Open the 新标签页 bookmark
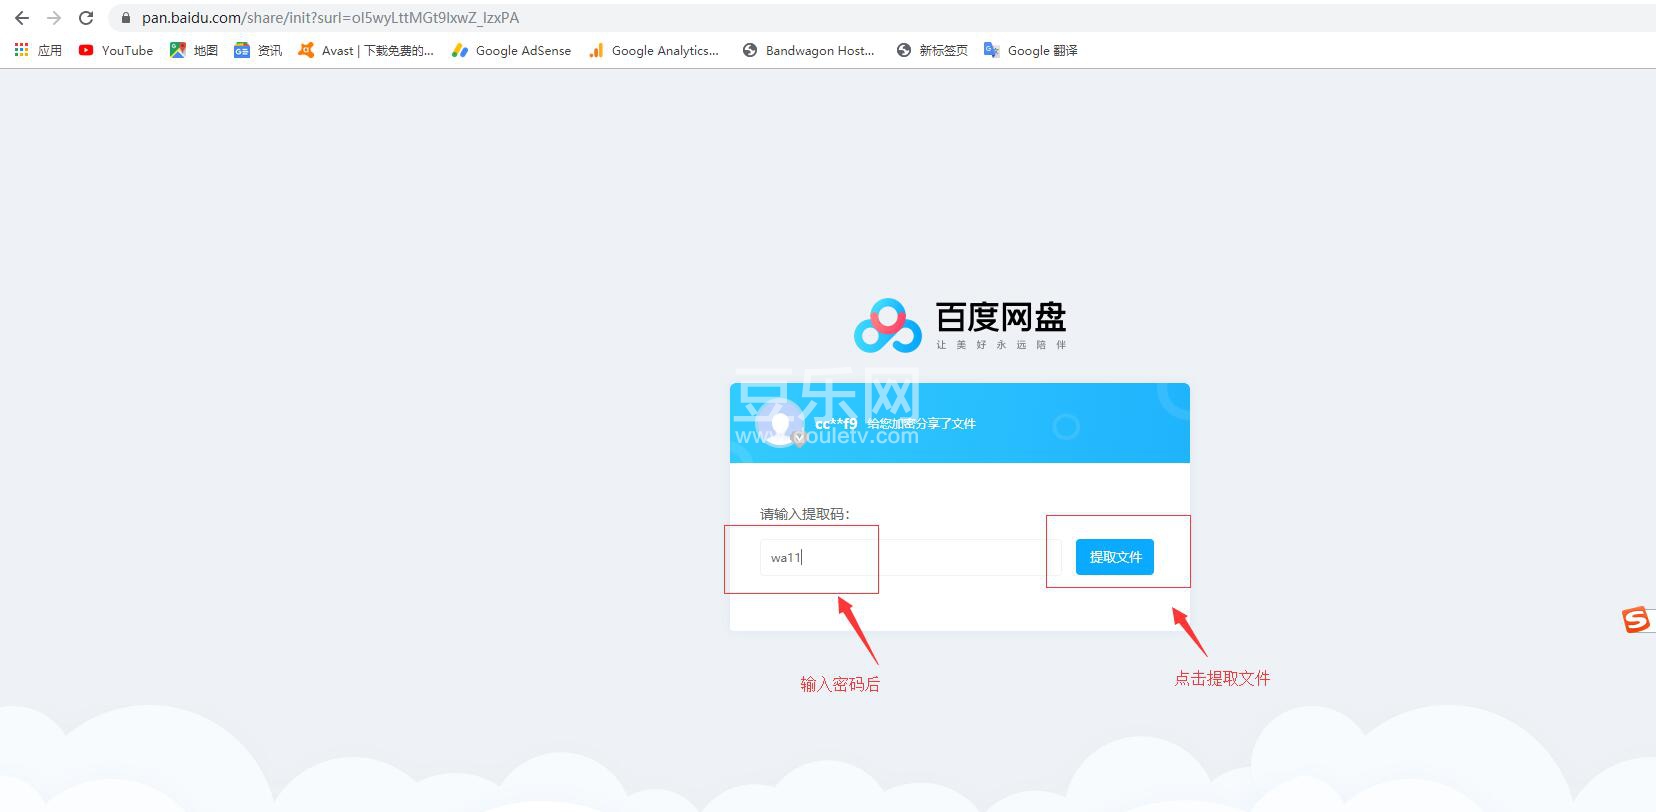The height and width of the screenshot is (812, 1656). point(931,50)
